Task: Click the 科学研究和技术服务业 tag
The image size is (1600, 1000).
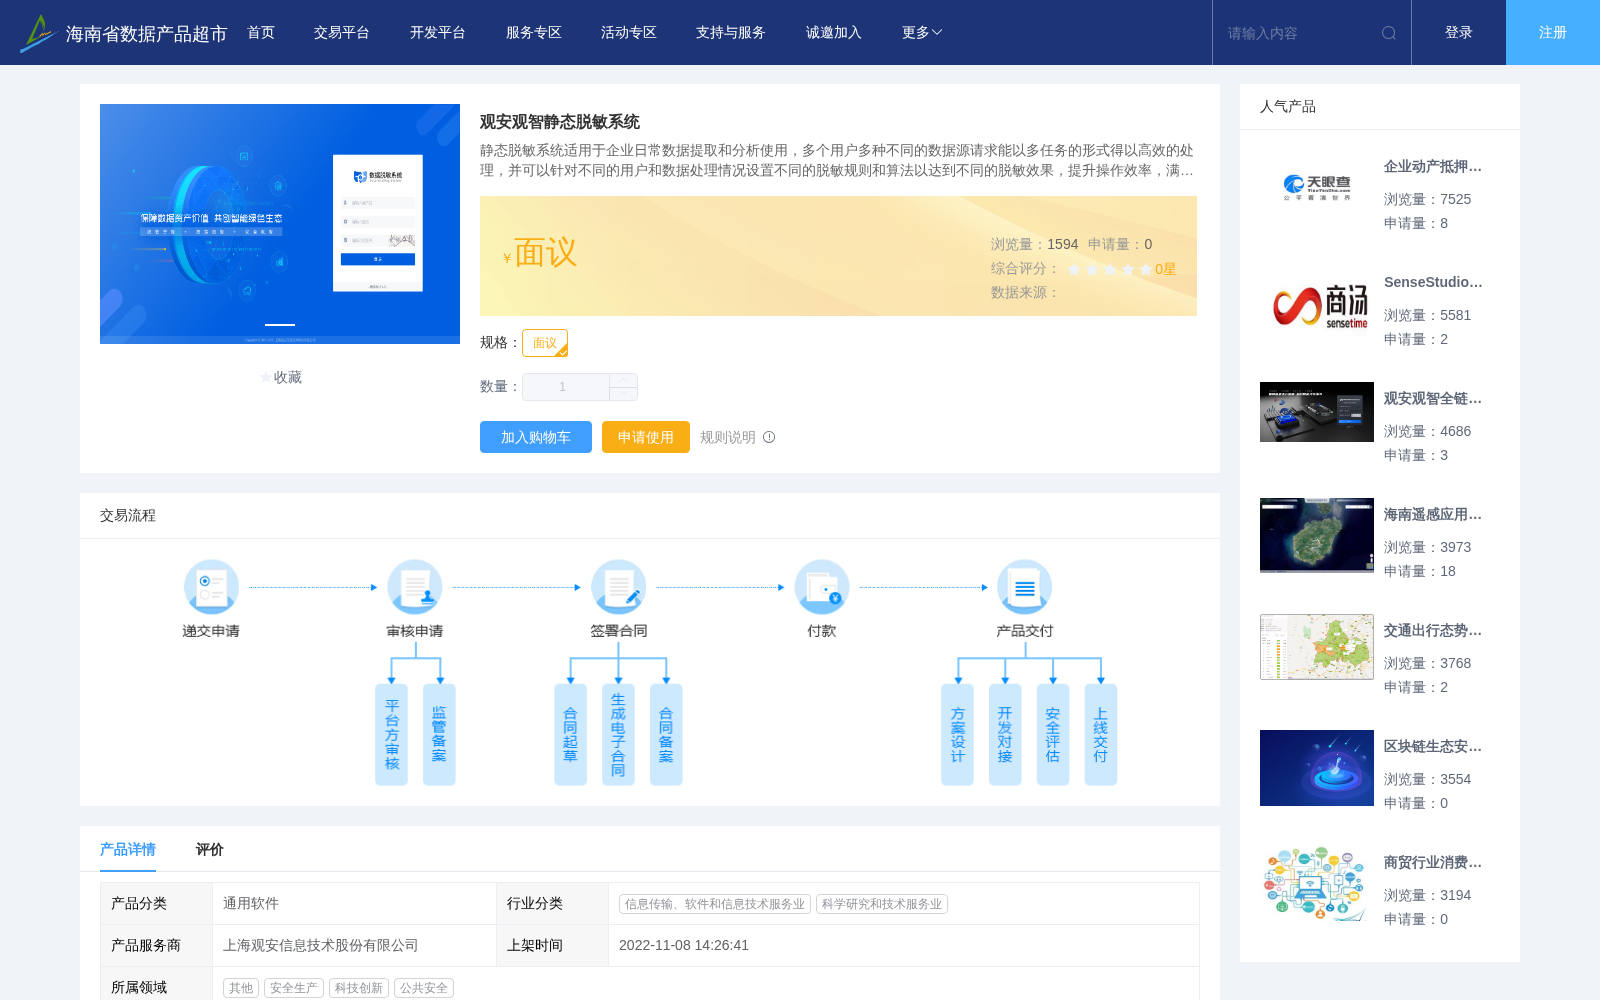Action: [882, 904]
